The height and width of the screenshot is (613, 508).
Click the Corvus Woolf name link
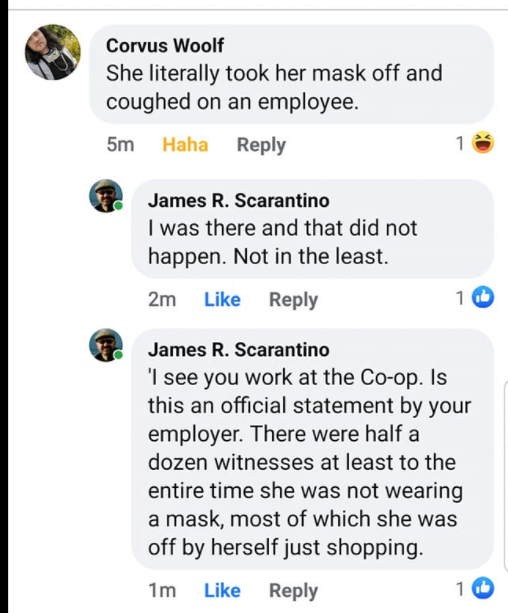point(165,45)
